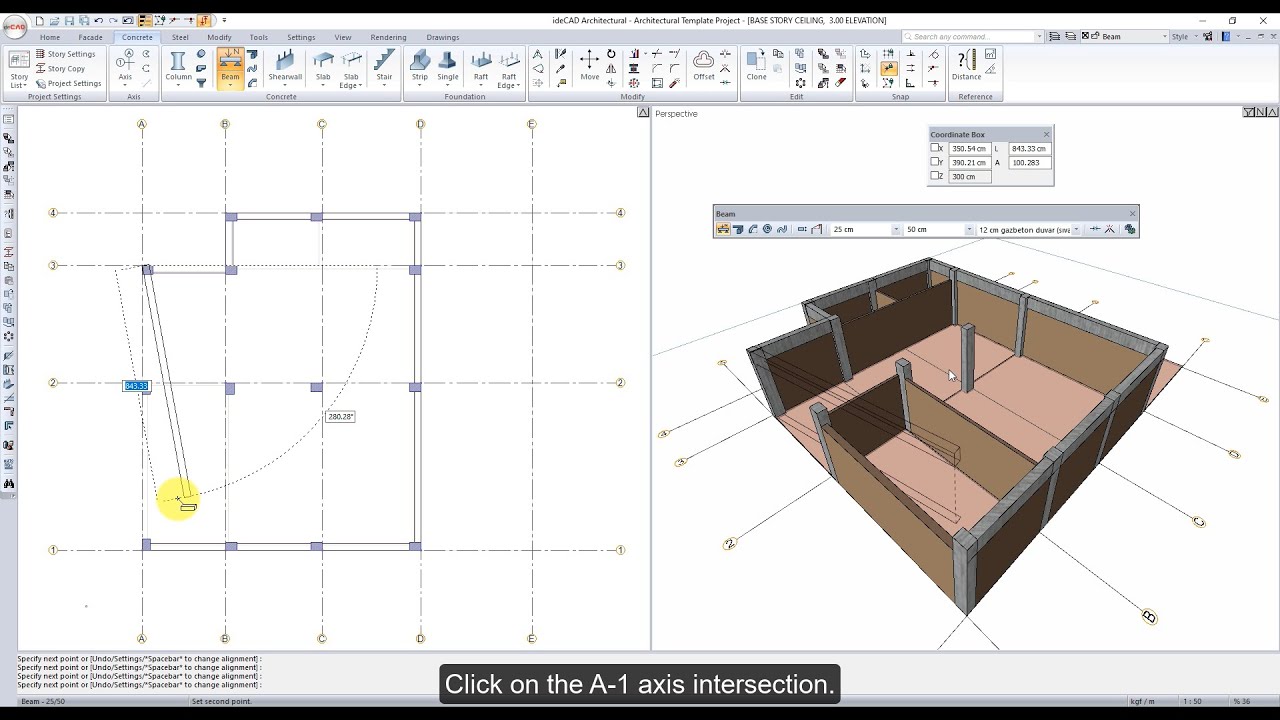This screenshot has height=720, width=1280.
Task: Click the Open file icon in quick access
Action: click(x=54, y=20)
